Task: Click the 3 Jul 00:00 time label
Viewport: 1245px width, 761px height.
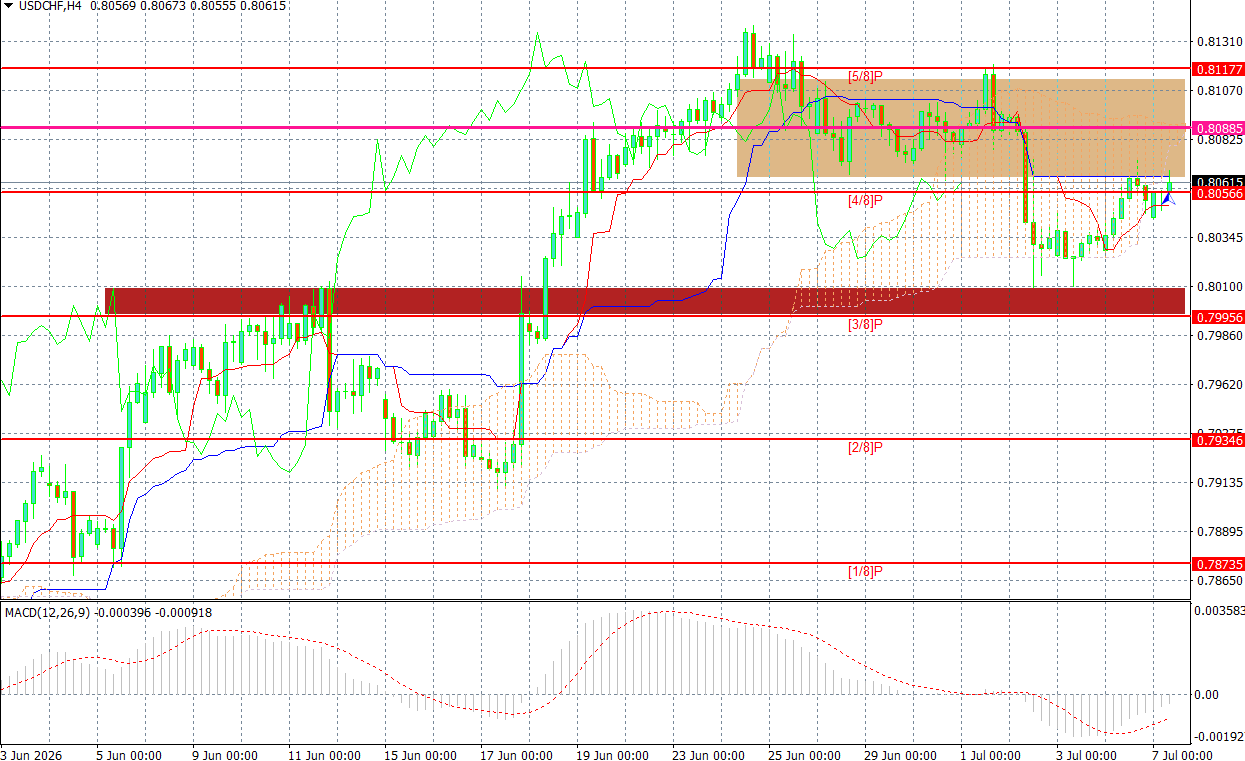Action: click(1089, 755)
